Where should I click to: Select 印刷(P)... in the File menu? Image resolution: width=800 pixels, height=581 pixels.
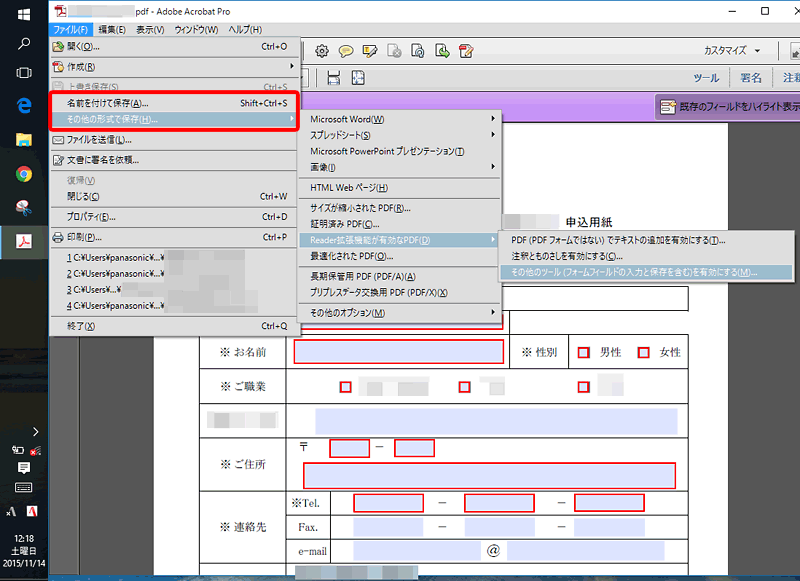coord(173,237)
